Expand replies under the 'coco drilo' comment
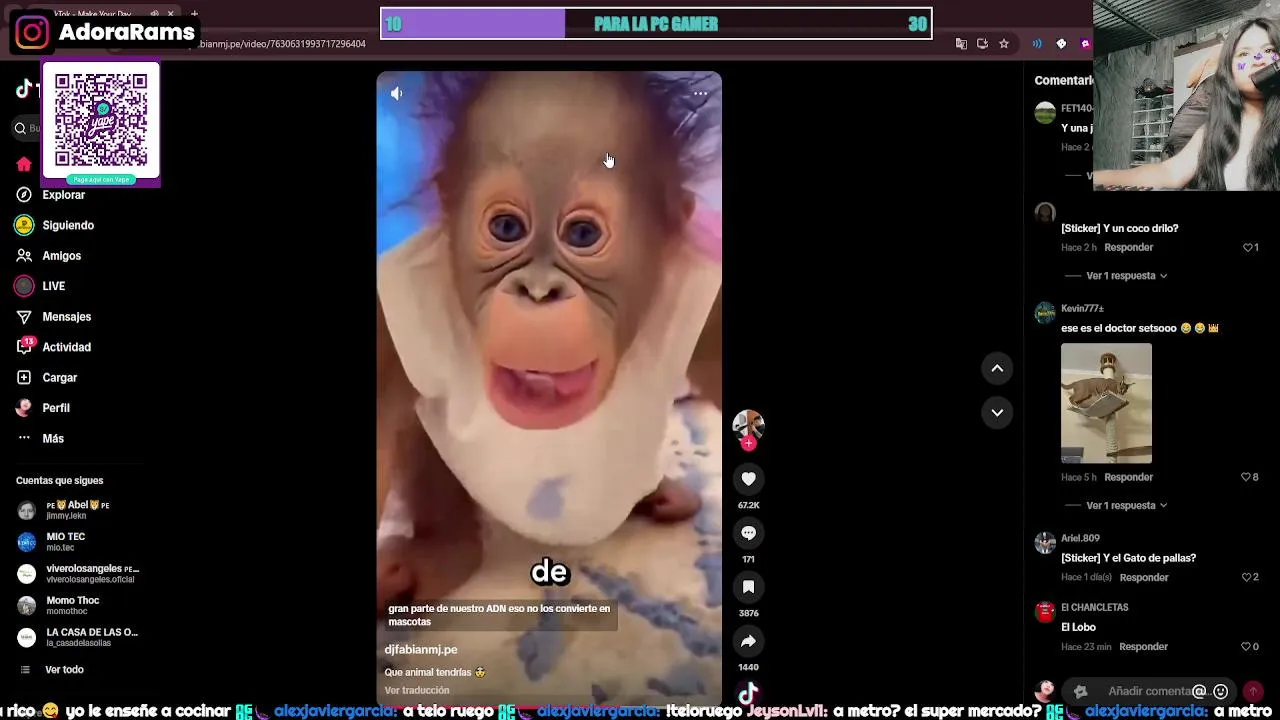The width and height of the screenshot is (1280, 720). coord(1126,276)
